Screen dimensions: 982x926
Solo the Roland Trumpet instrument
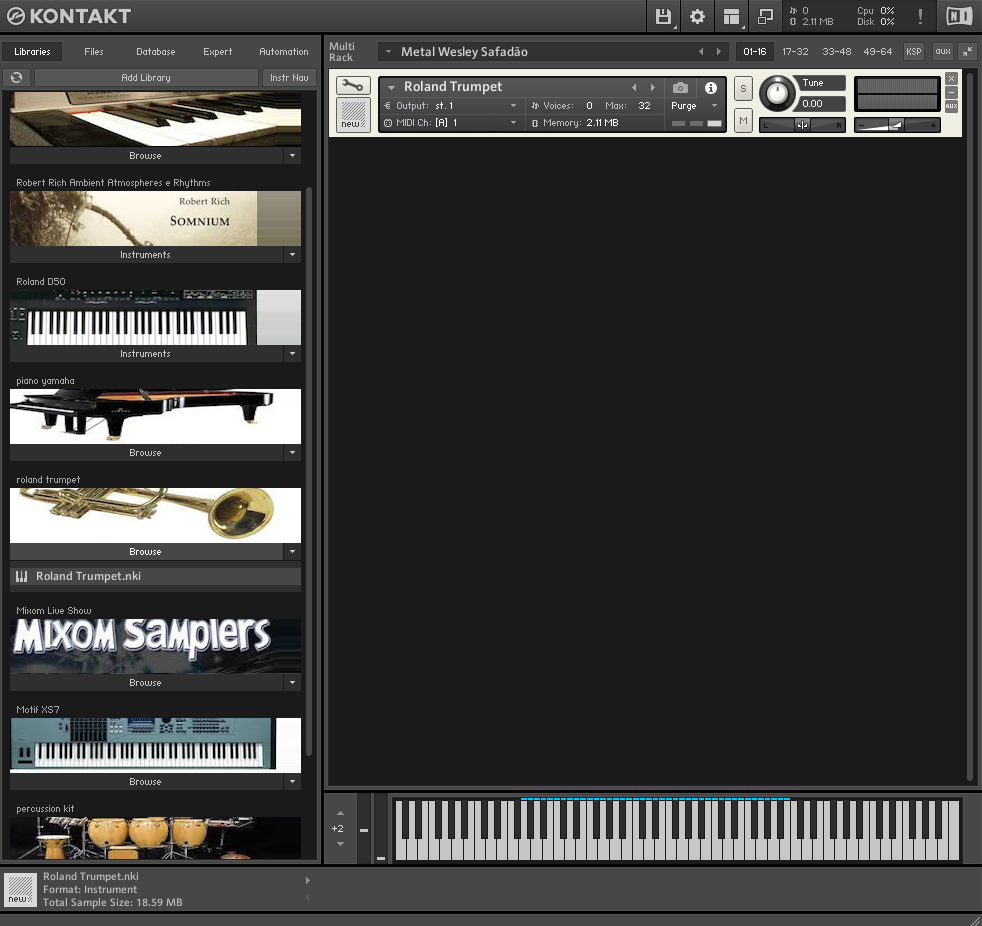(743, 88)
